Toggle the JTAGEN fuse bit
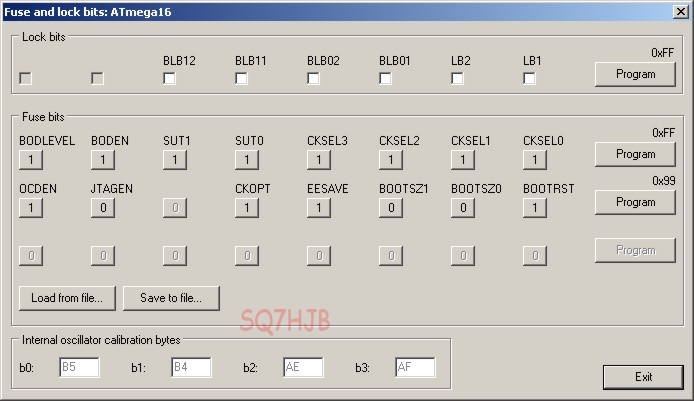The height and width of the screenshot is (401, 694). pos(103,208)
